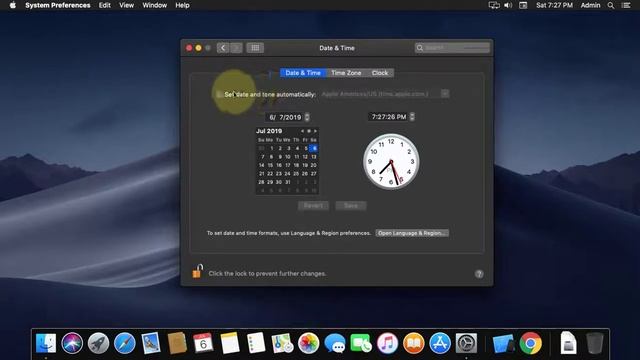
Task: Open Books orange icon in dock
Action: click(413, 343)
